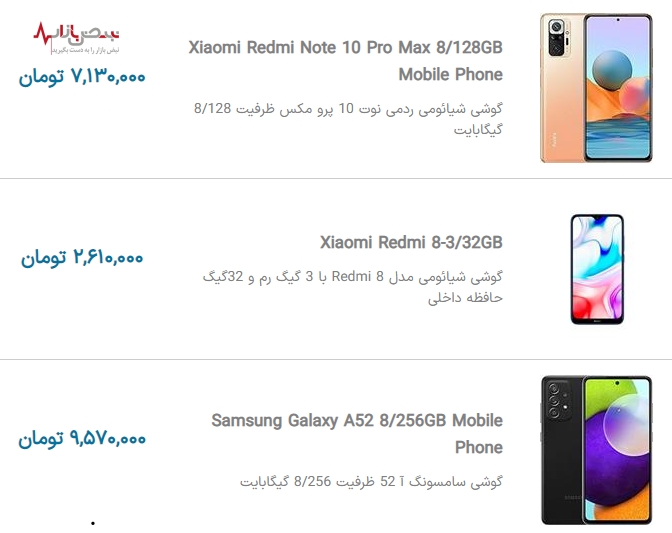
Task: Click the Mobile Phone text under Redmi Note 10
Action: (450, 75)
